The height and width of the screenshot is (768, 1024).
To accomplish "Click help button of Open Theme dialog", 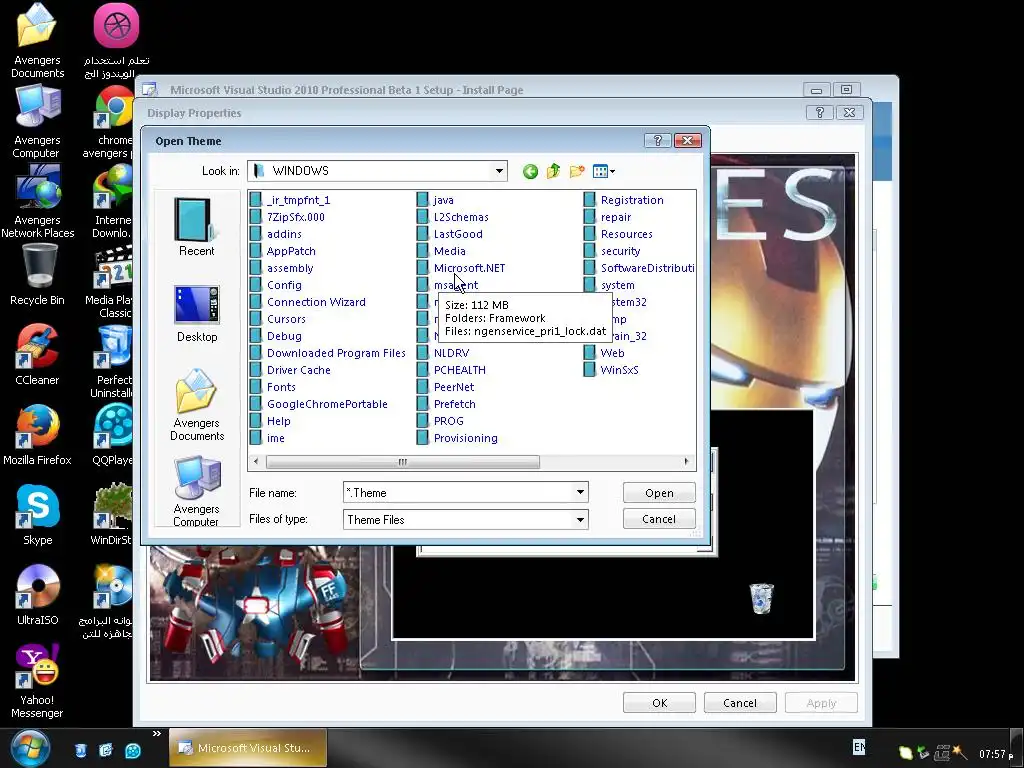I will click(x=658, y=140).
